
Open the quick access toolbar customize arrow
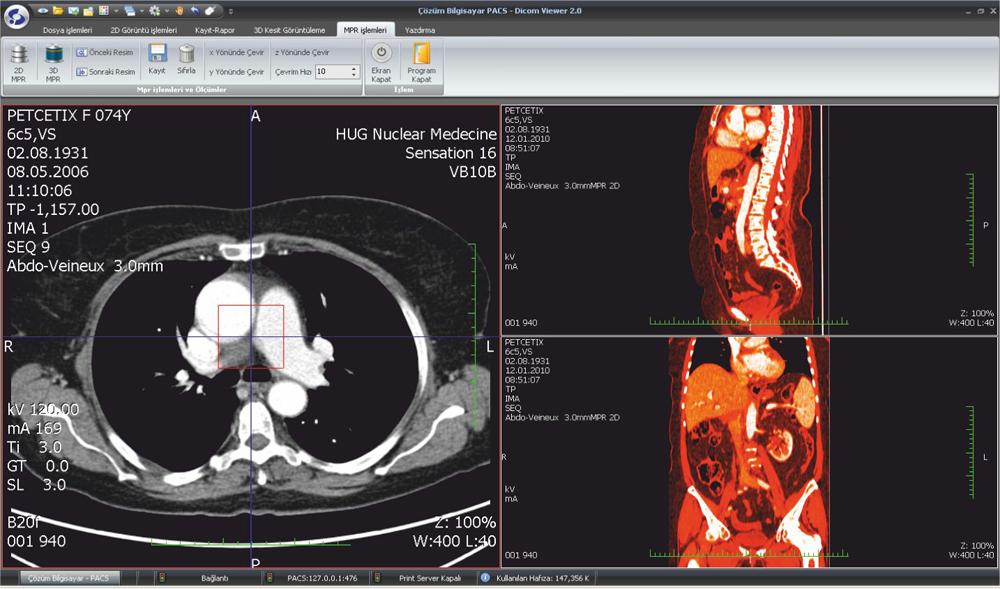230,11
